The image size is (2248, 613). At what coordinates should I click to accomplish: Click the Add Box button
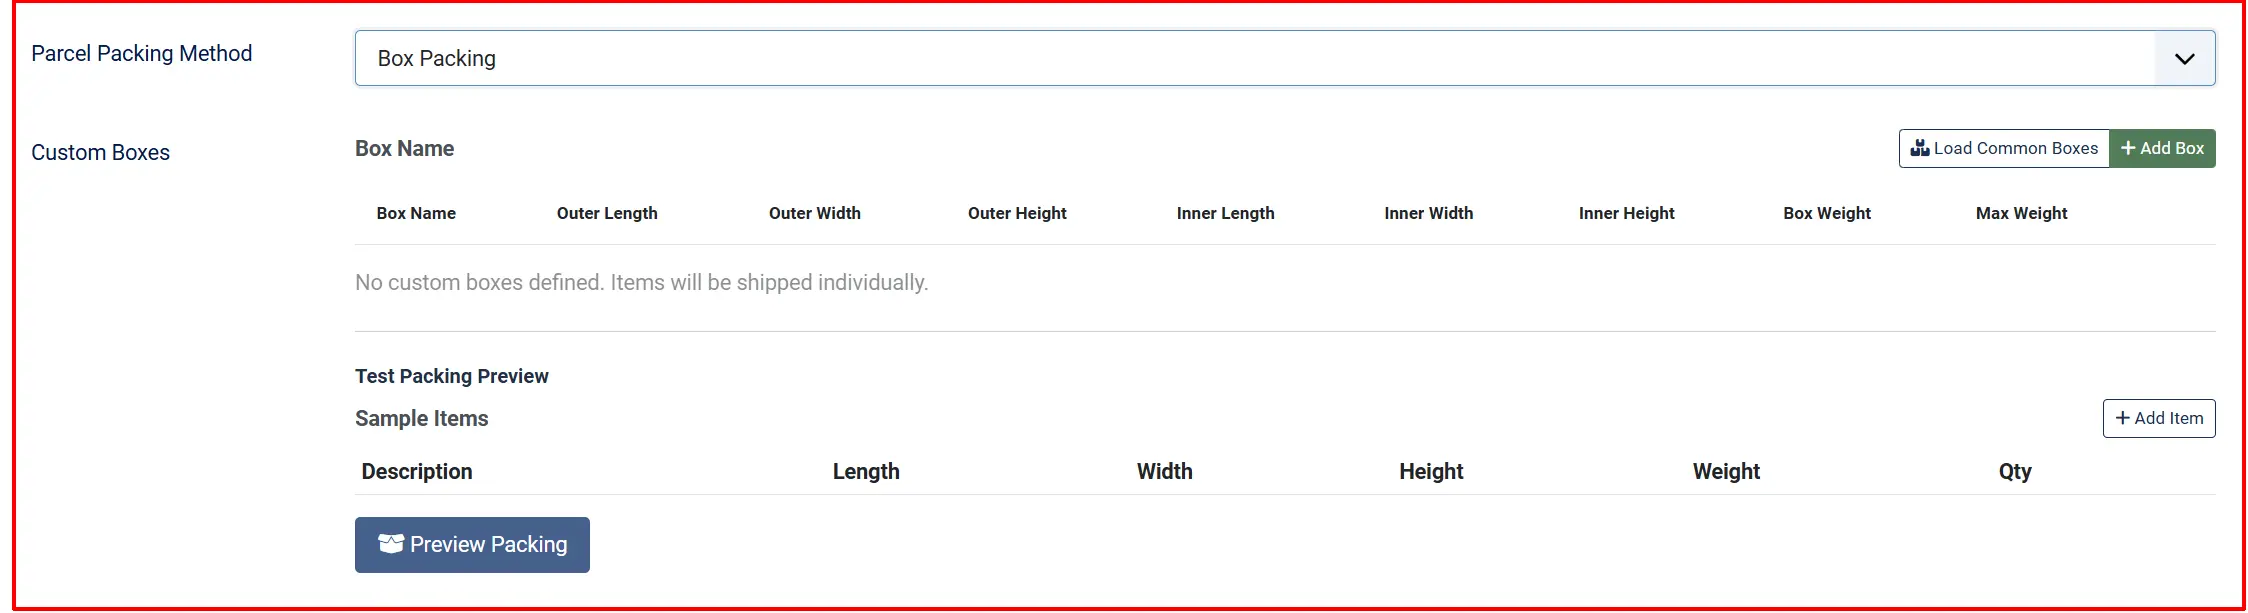pos(2162,148)
